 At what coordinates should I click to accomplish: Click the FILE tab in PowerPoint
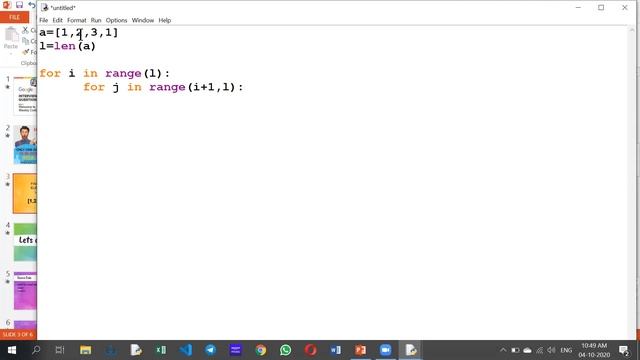[14, 17]
